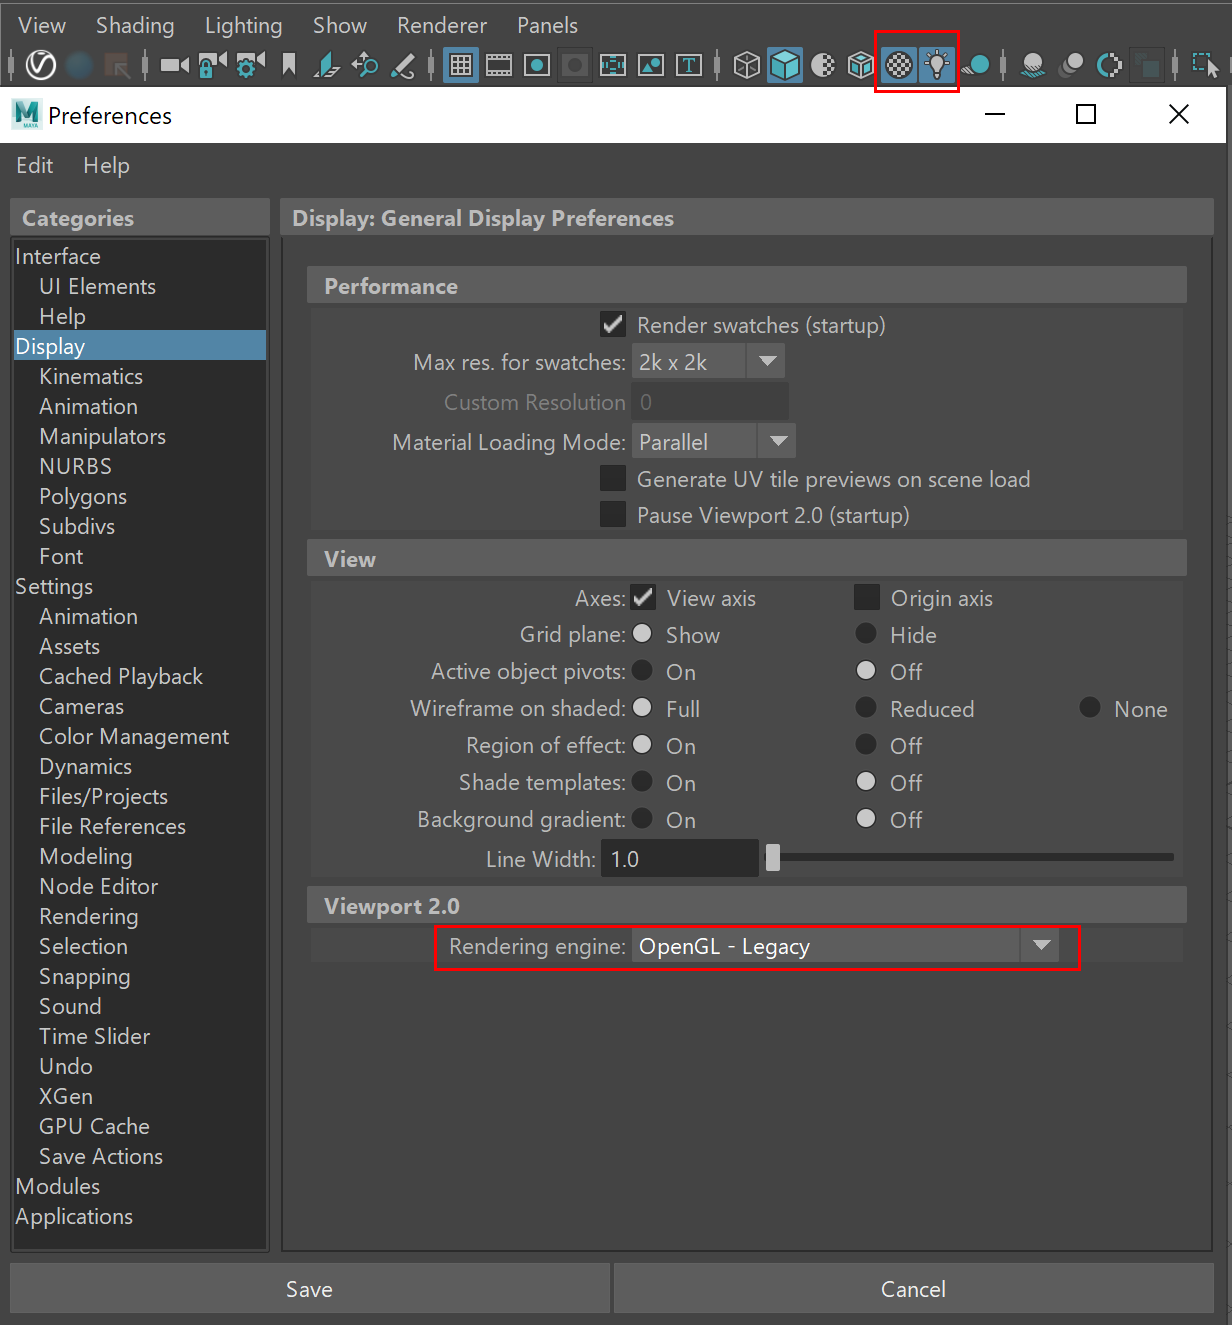1232x1325 pixels.
Task: Switch to Wireframe display icon
Action: click(747, 65)
